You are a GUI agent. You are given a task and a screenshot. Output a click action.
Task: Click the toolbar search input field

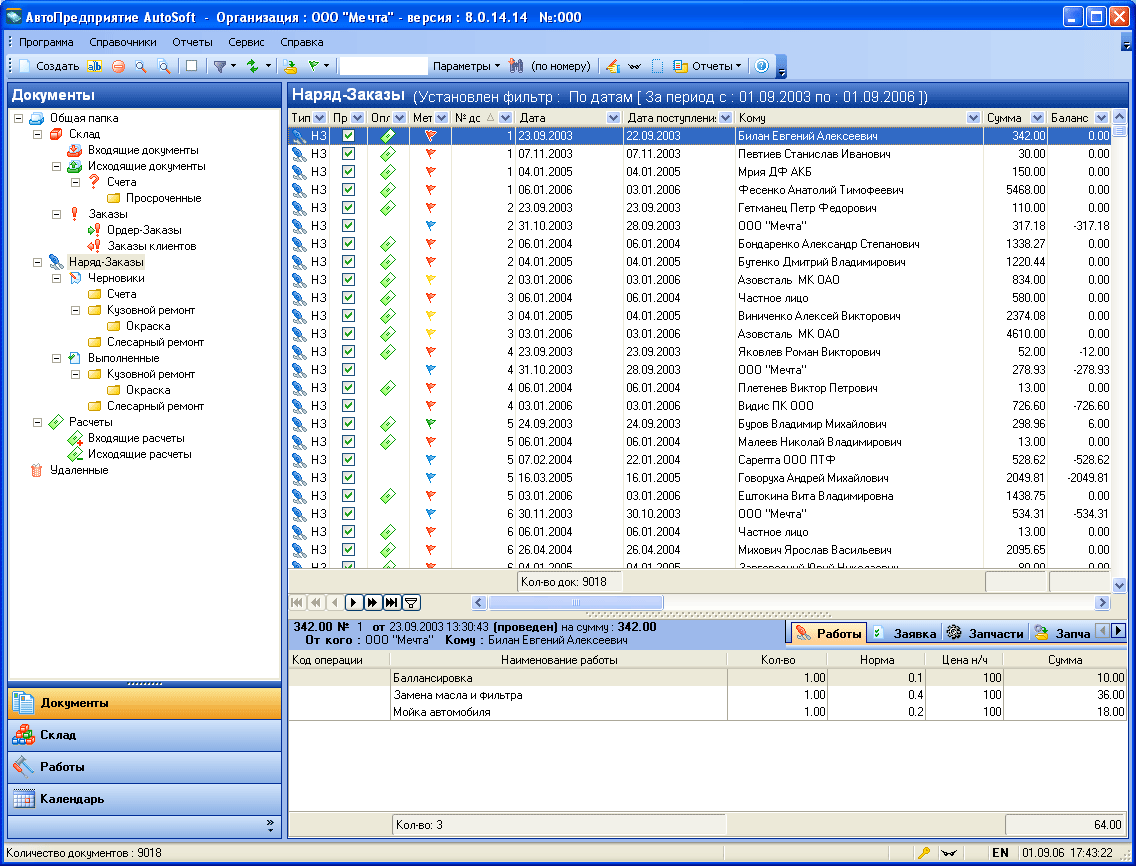[x=384, y=66]
